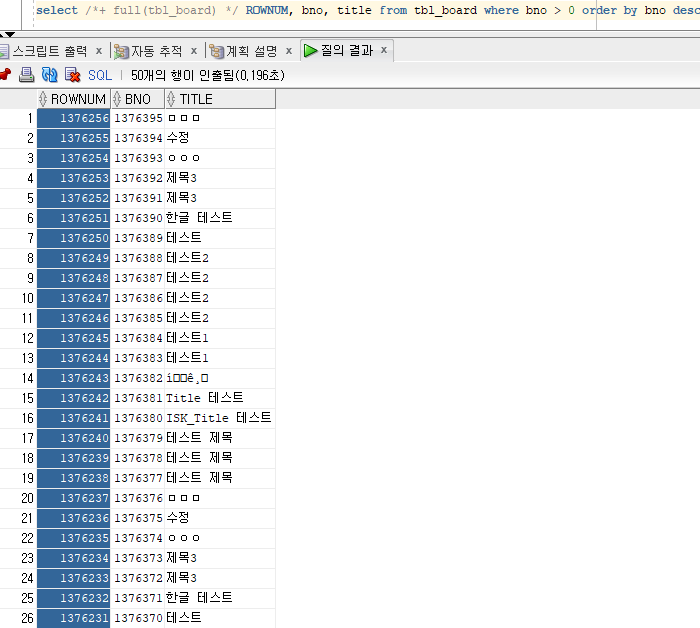The width and height of the screenshot is (700, 628).
Task: Click the panel collapse arrows above the tabs
Action: tap(8, 34)
